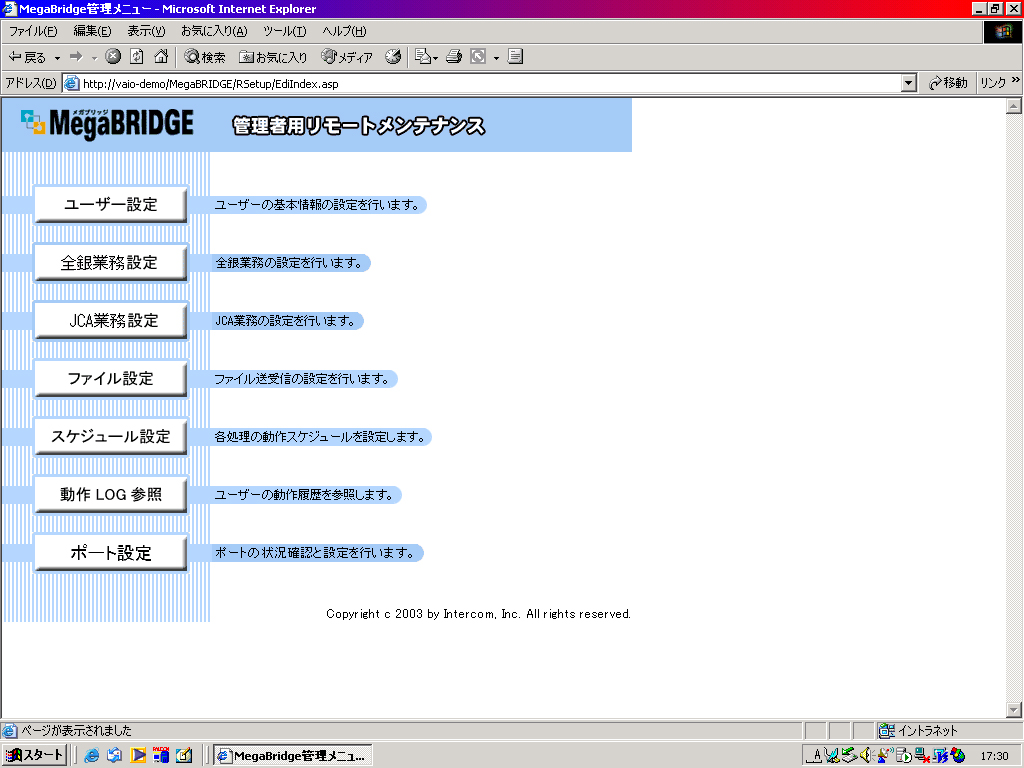Screen dimensions: 1024x768
Task: Click the Back (戻る) arrow button
Action: [27, 57]
